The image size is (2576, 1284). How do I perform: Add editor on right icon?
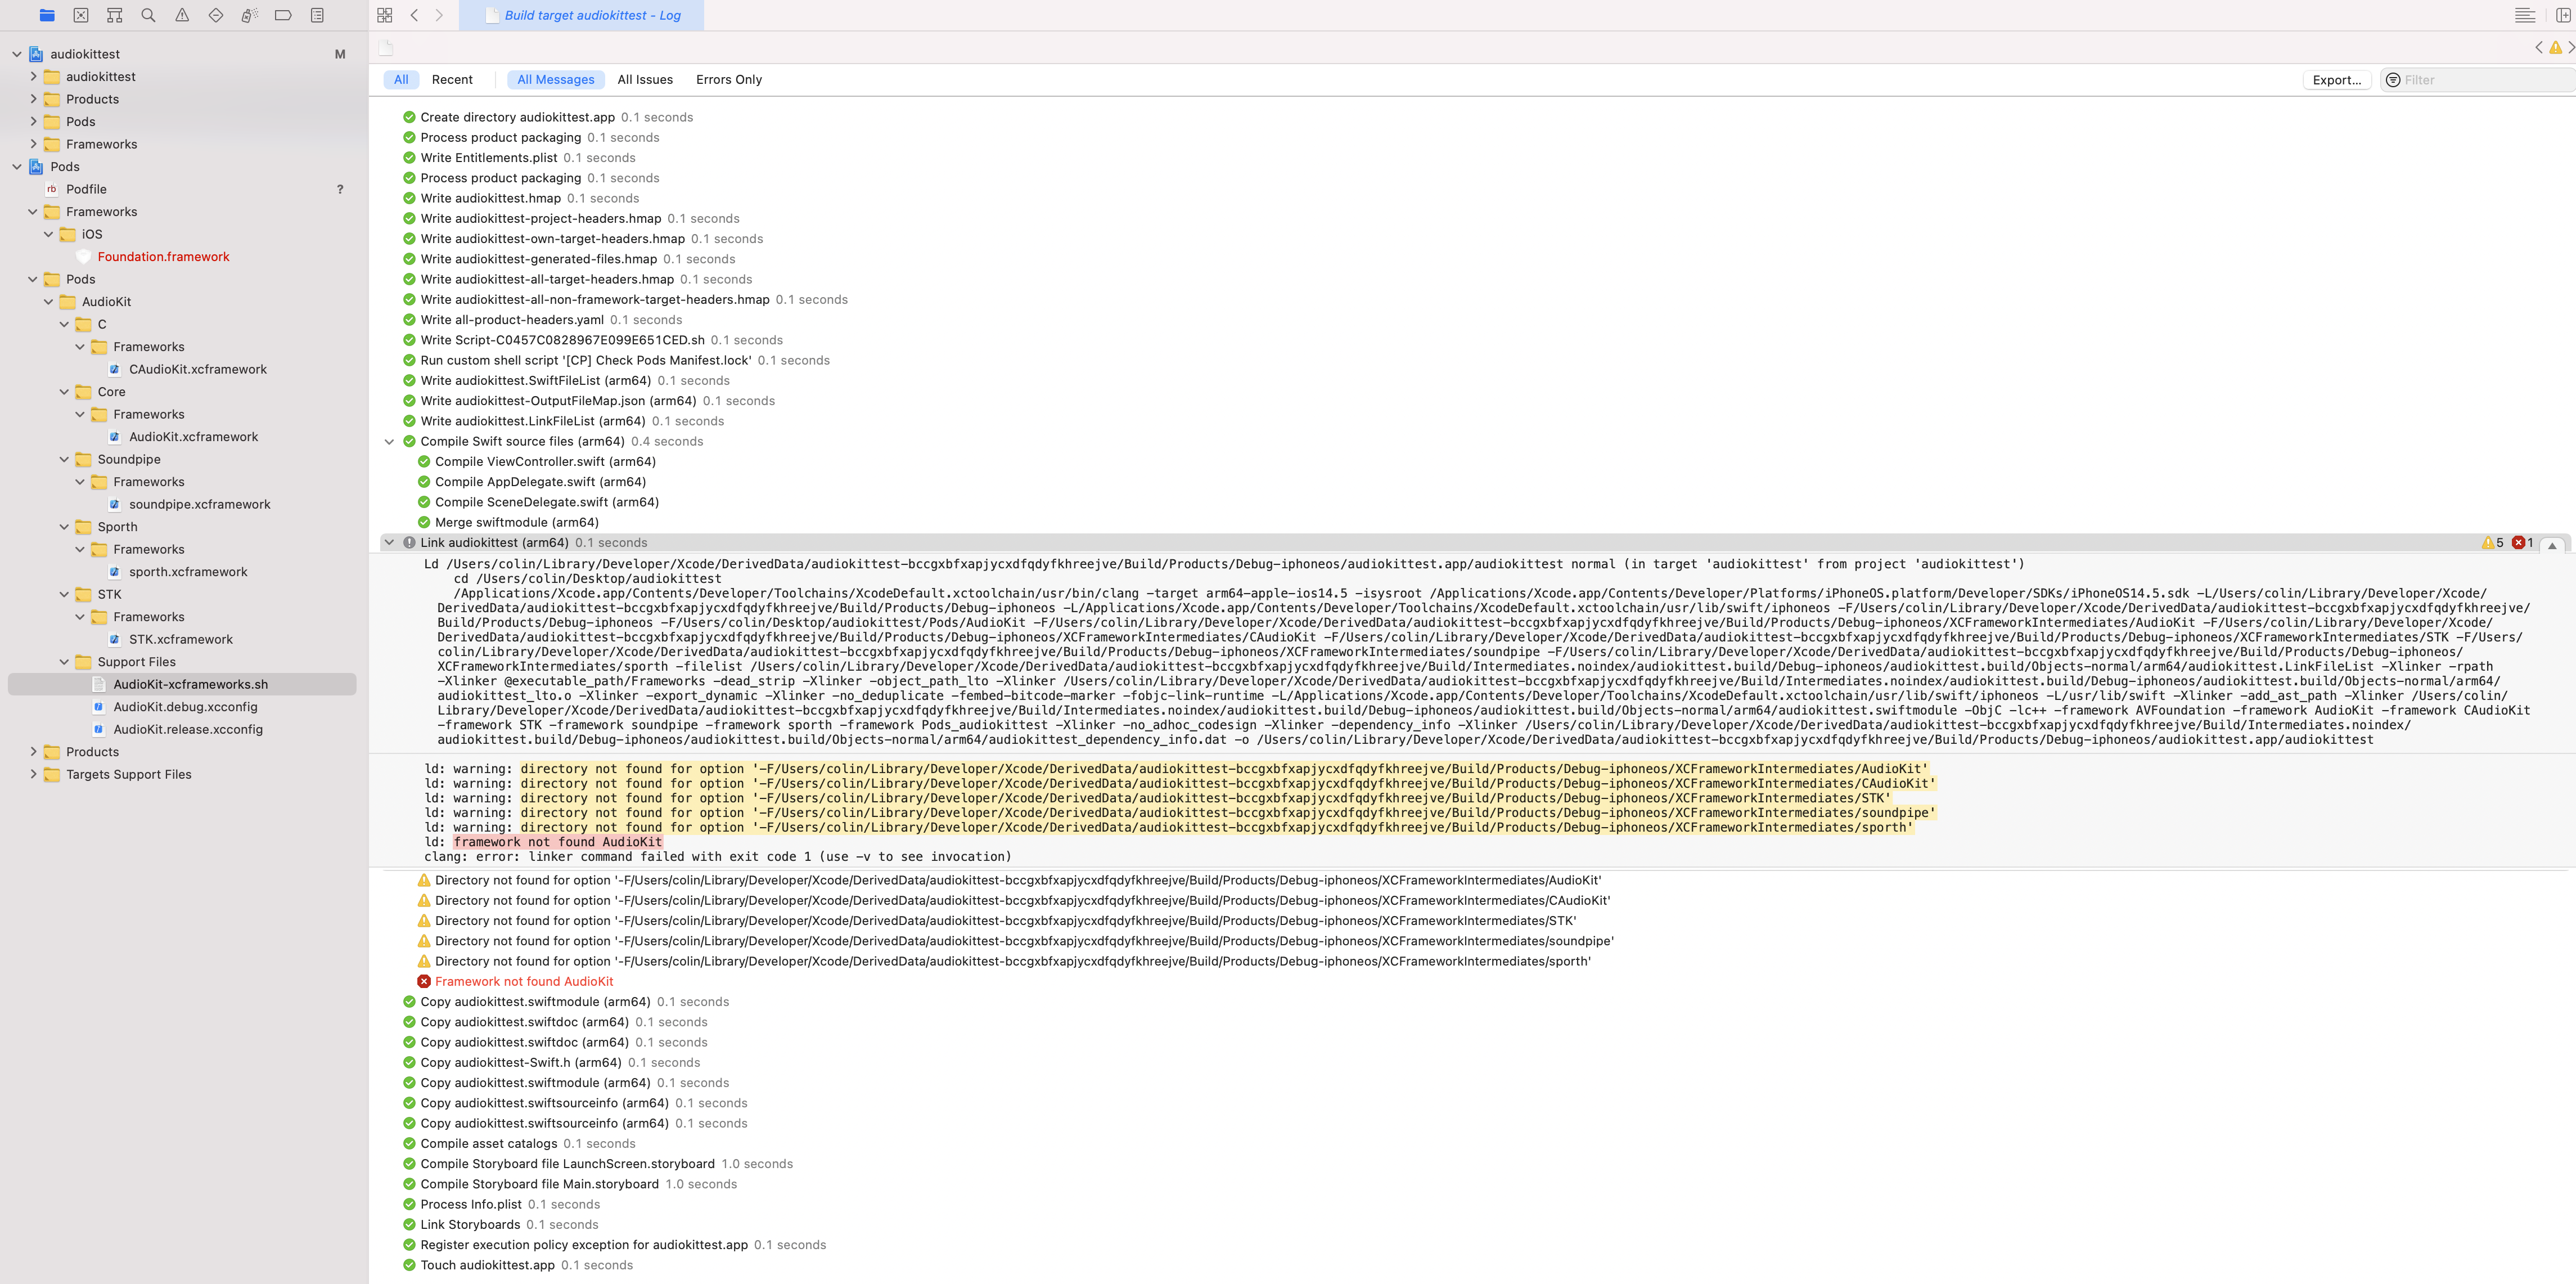coord(2564,15)
